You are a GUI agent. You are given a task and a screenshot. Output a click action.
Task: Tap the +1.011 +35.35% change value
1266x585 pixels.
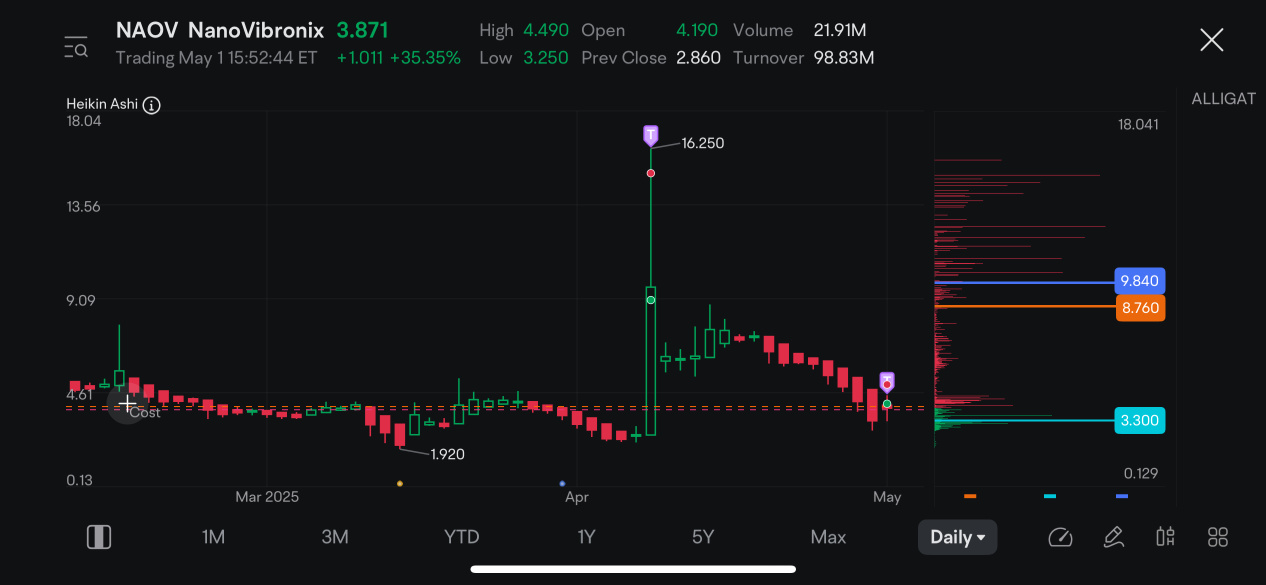[399, 58]
